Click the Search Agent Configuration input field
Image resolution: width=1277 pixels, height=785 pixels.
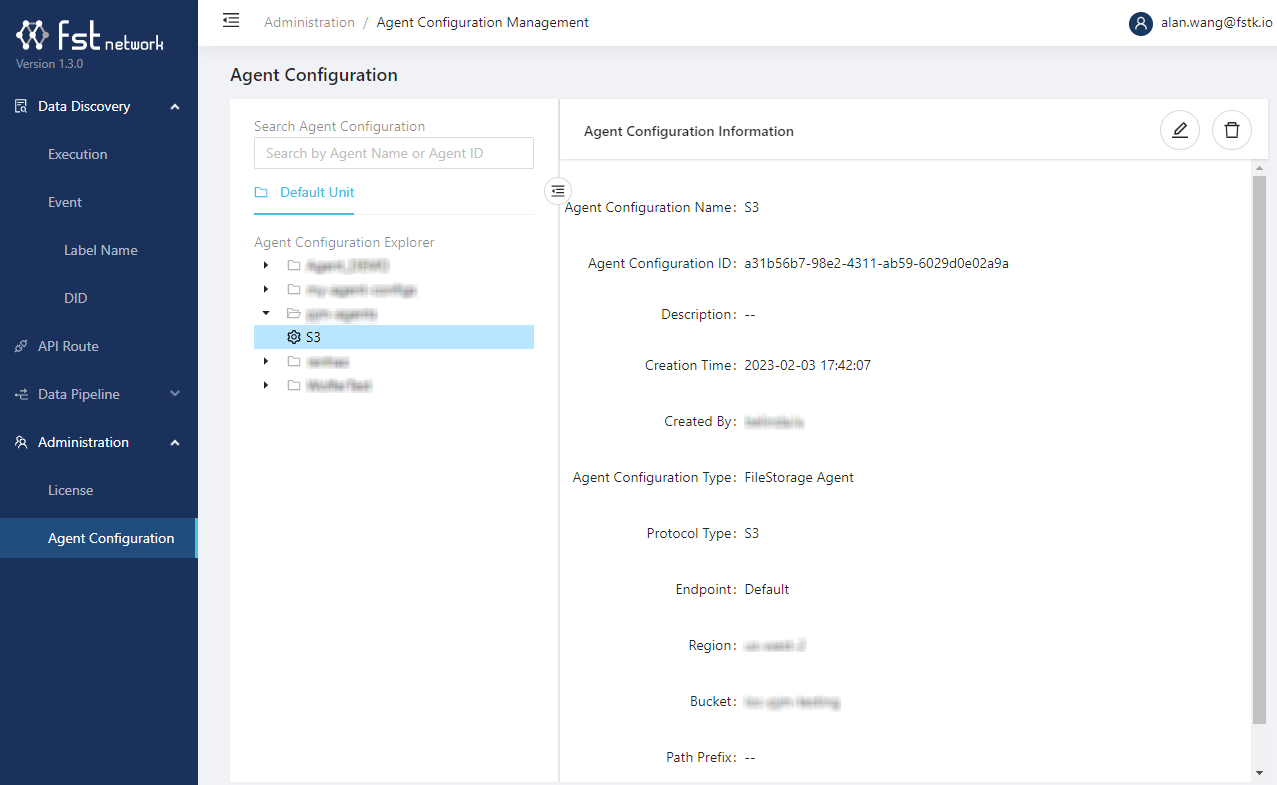tap(394, 153)
